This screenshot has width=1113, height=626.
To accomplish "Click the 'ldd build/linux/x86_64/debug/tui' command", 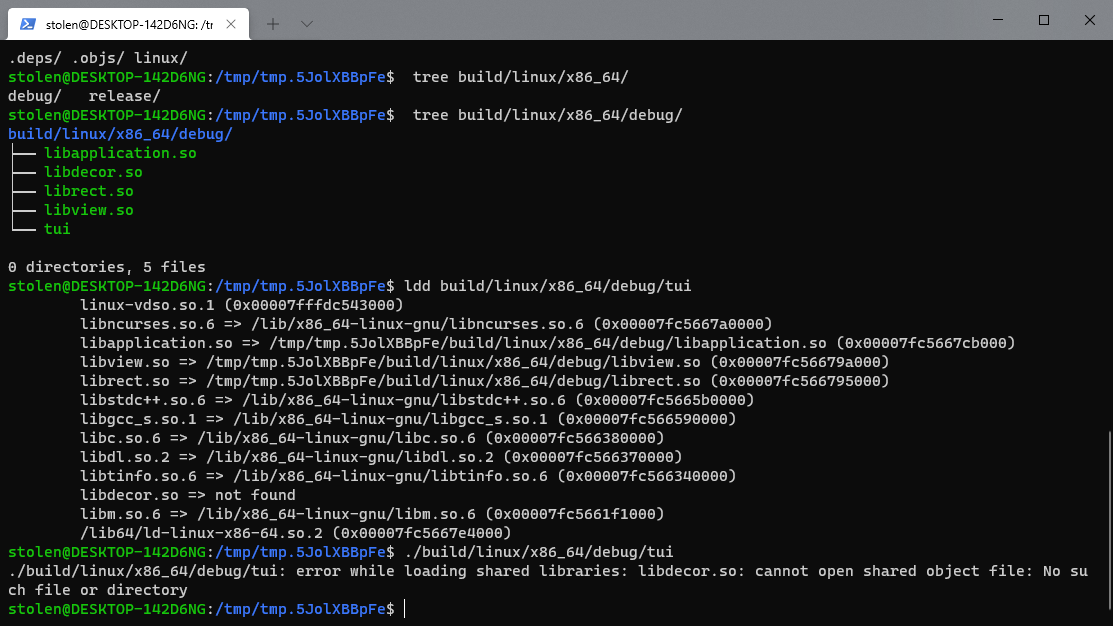I will click(x=547, y=286).
